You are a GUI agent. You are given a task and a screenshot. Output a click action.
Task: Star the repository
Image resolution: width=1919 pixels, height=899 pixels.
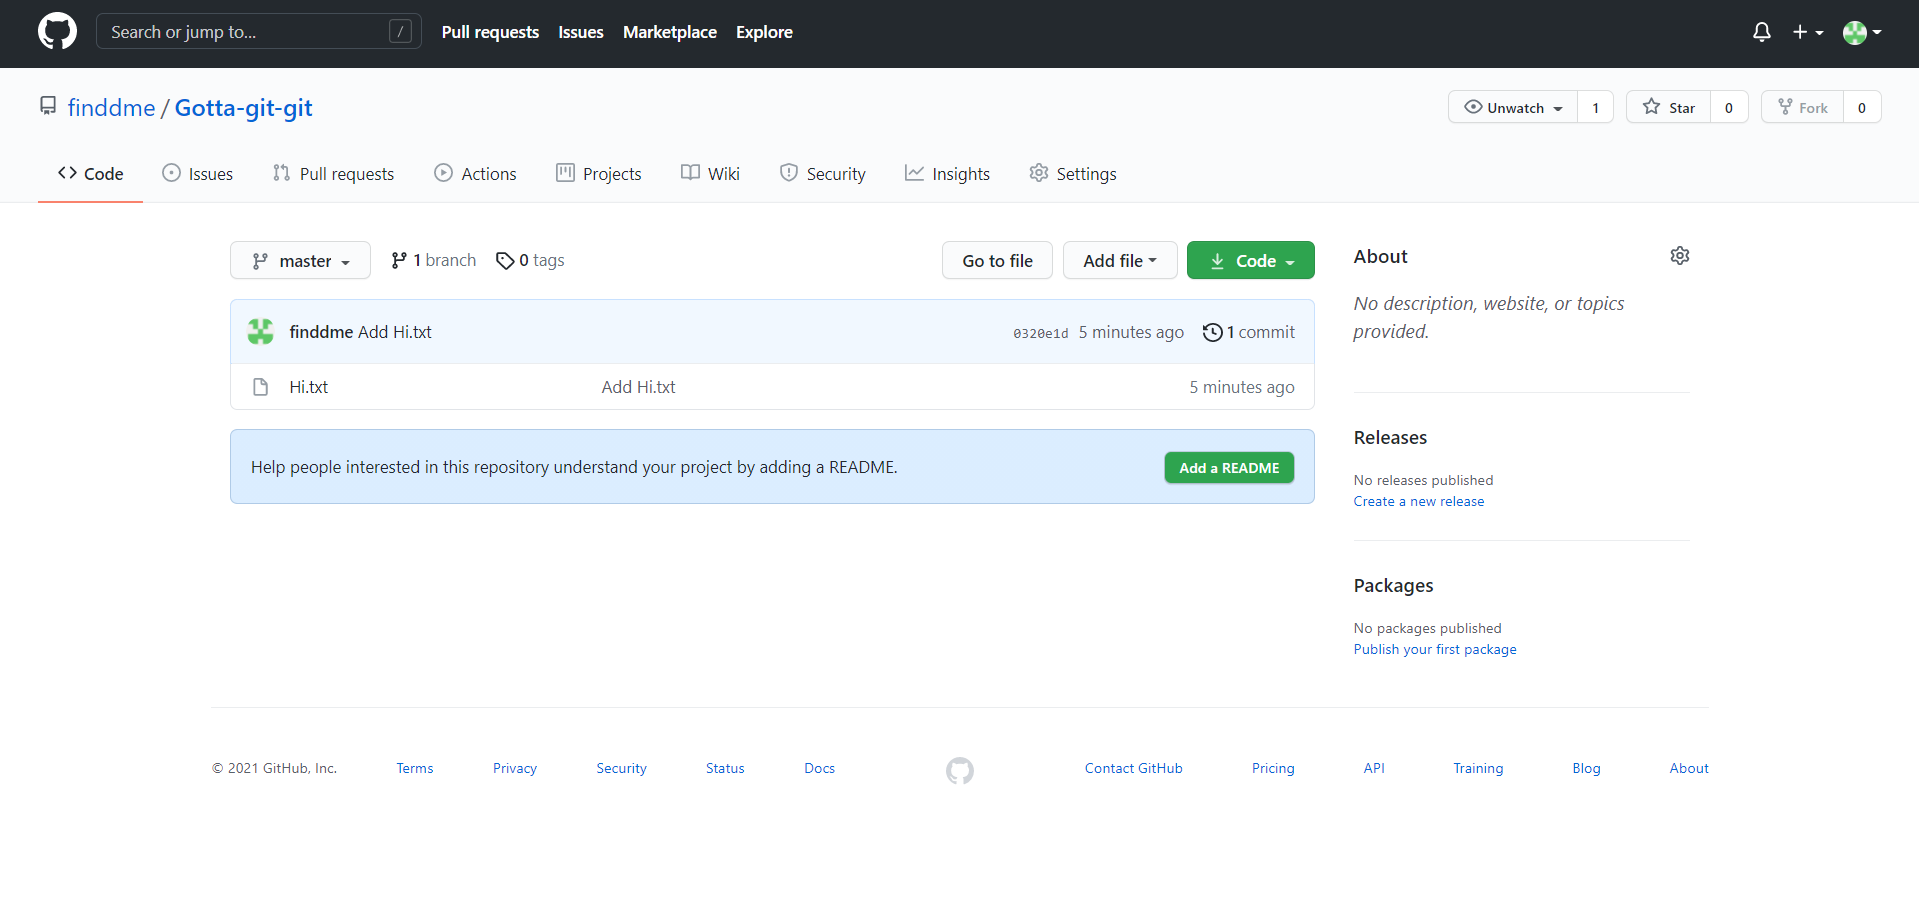(1668, 107)
